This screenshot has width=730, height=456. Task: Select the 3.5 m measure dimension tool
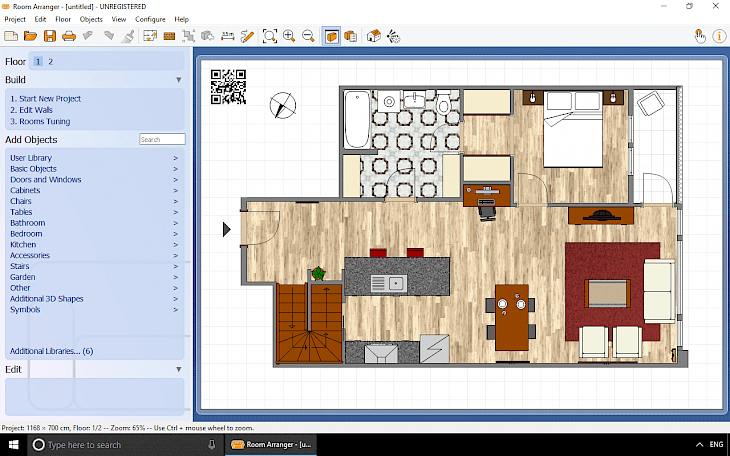[x=228, y=36]
